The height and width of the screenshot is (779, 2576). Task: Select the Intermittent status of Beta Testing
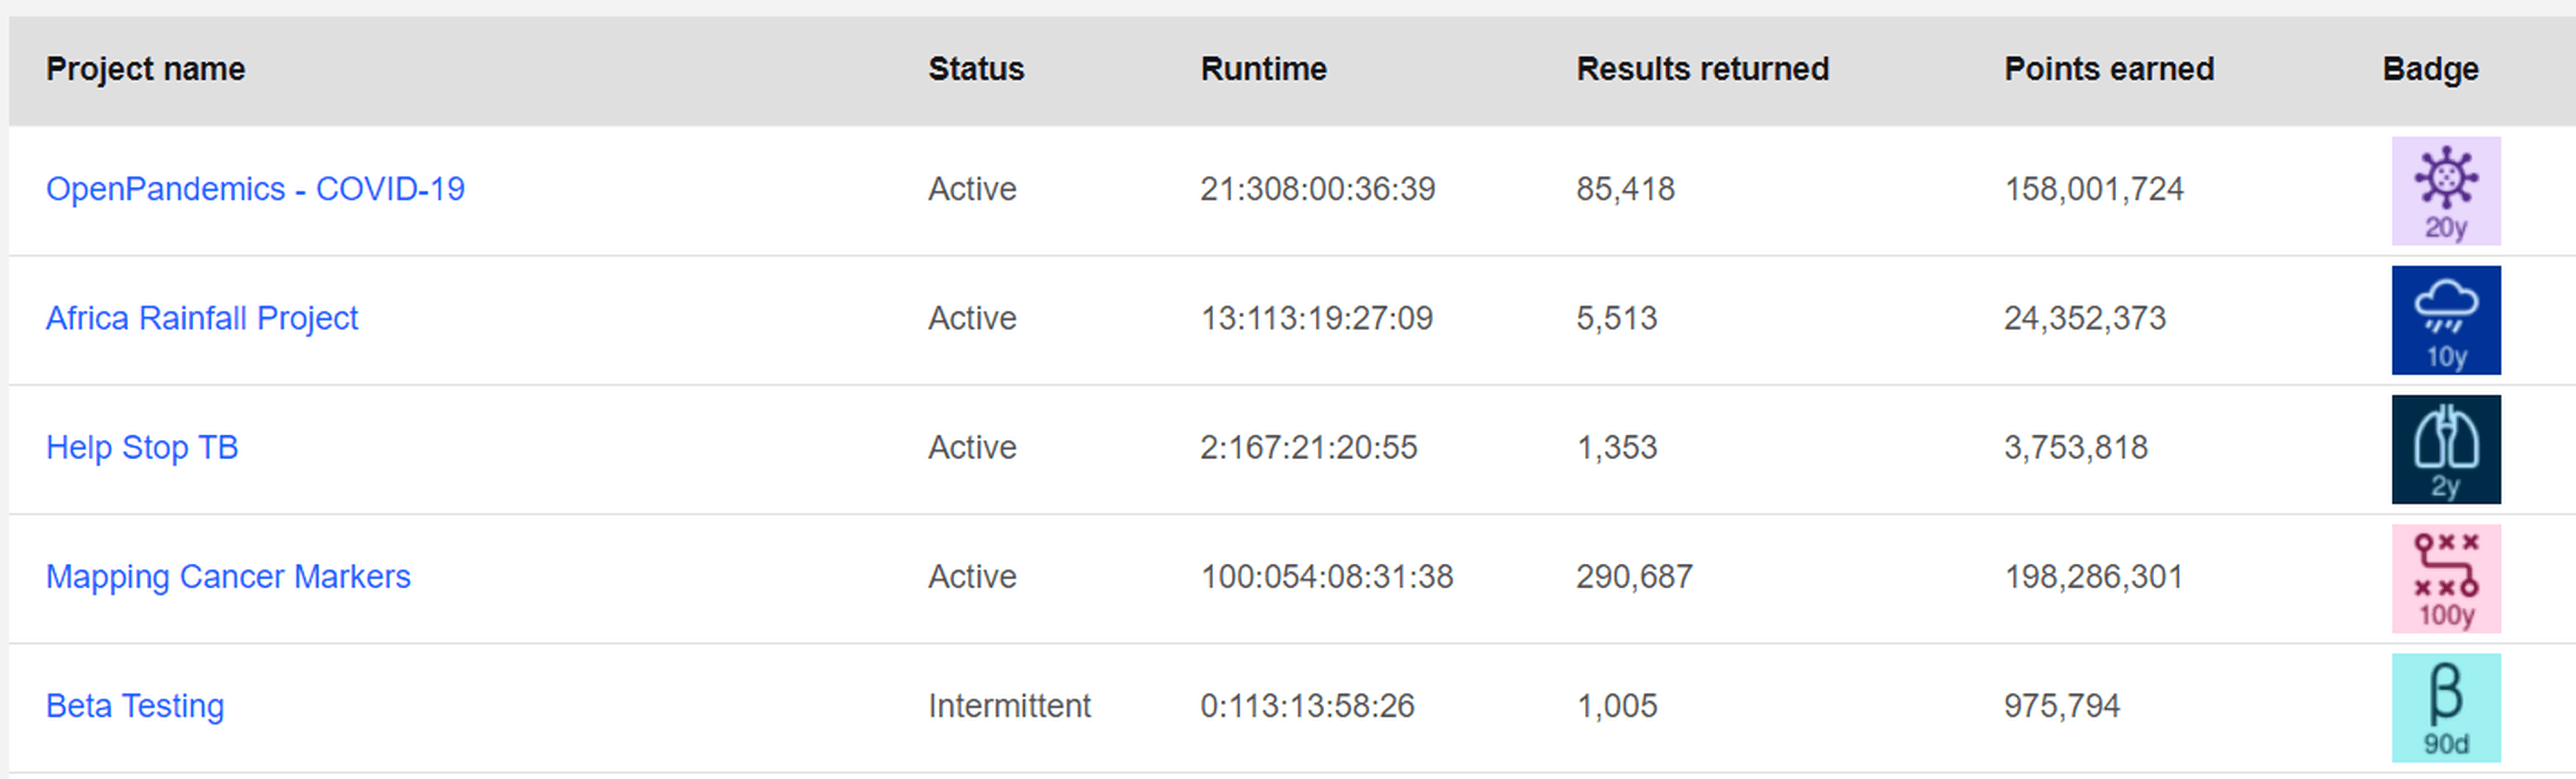pos(1009,706)
